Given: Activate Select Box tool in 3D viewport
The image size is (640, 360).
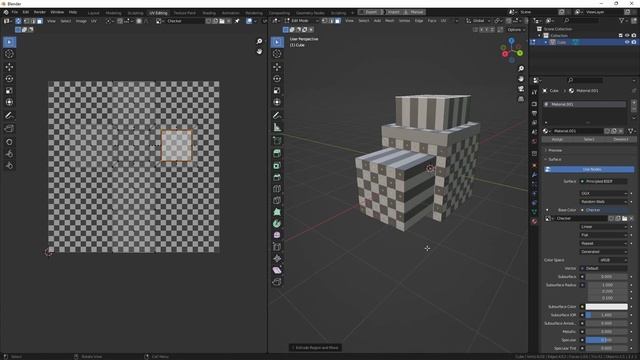Looking at the screenshot, I should 277,42.
